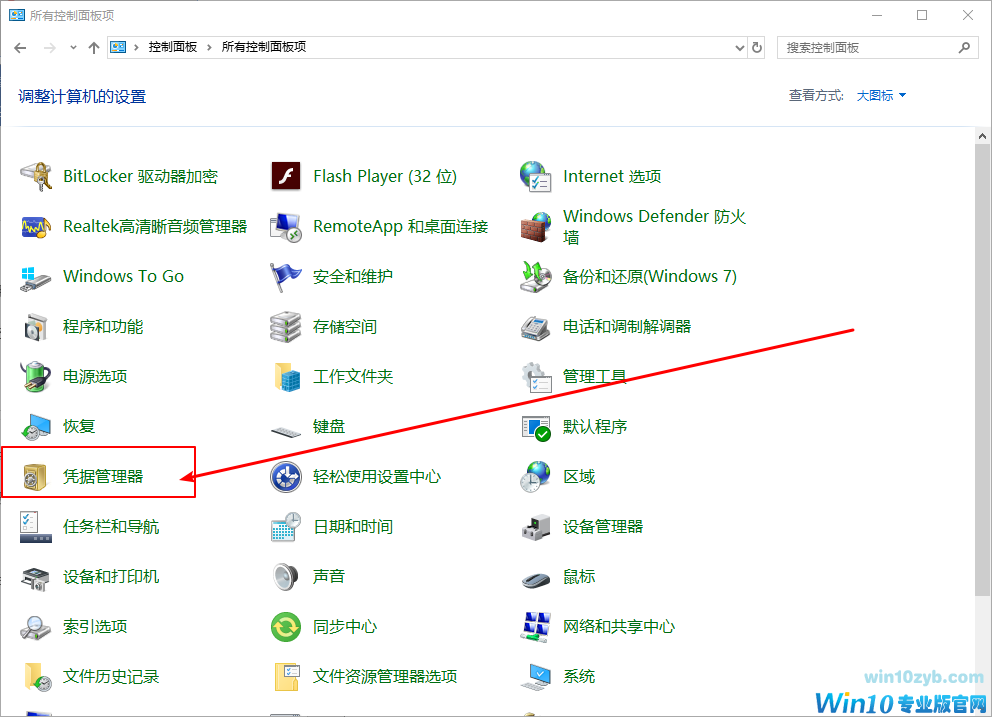Open the Internet 选项 globe icon
Screen dimensions: 992x717
pyautogui.click(x=536, y=177)
